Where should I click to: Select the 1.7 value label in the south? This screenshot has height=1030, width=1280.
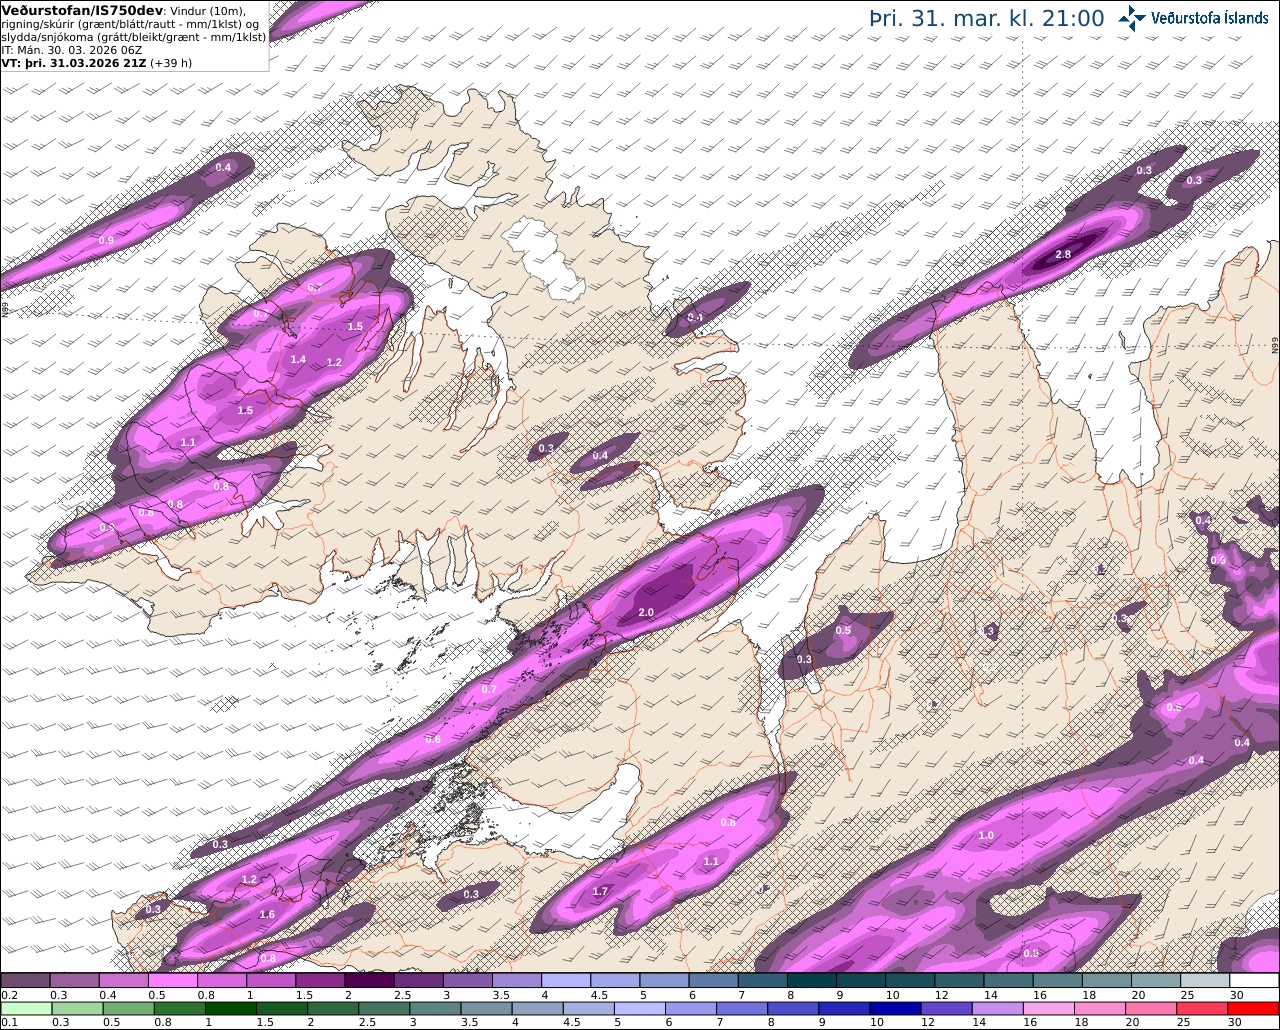point(600,891)
